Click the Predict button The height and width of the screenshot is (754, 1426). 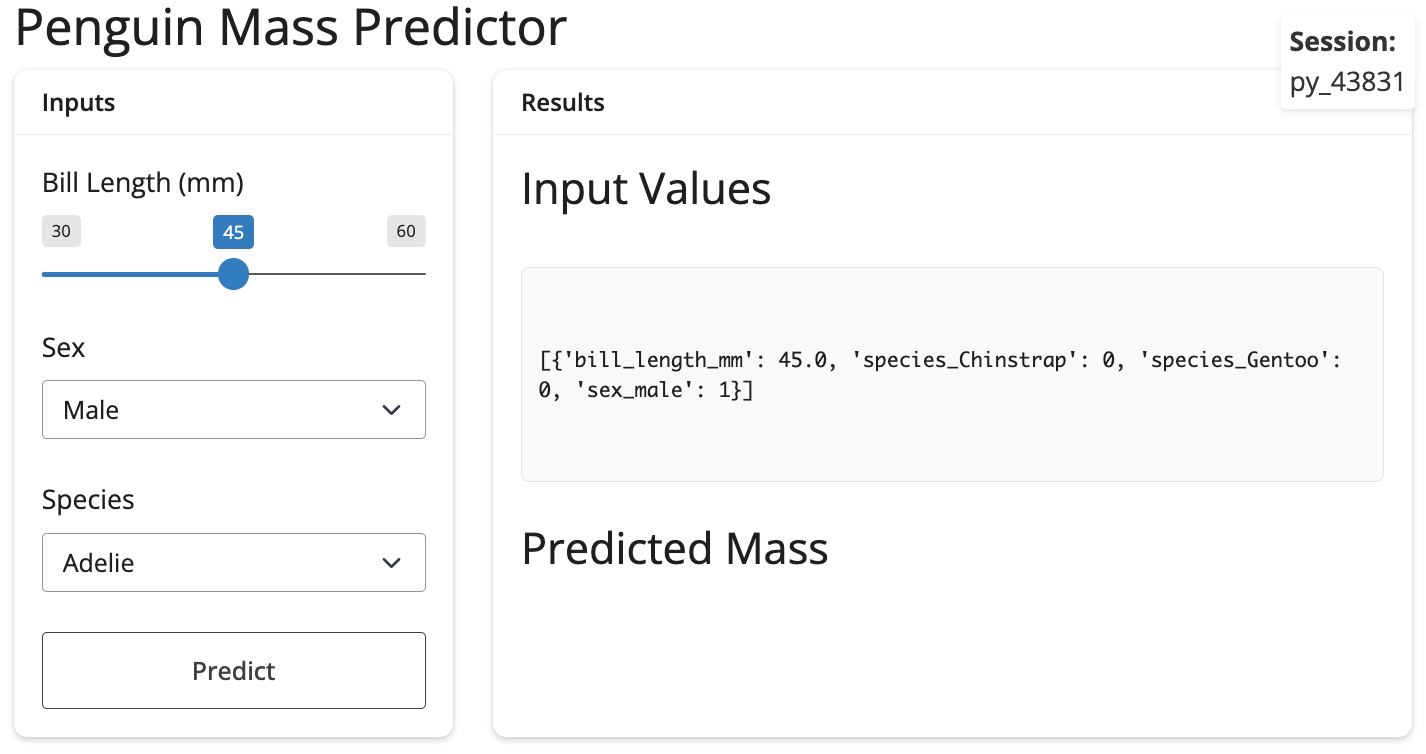(233, 670)
